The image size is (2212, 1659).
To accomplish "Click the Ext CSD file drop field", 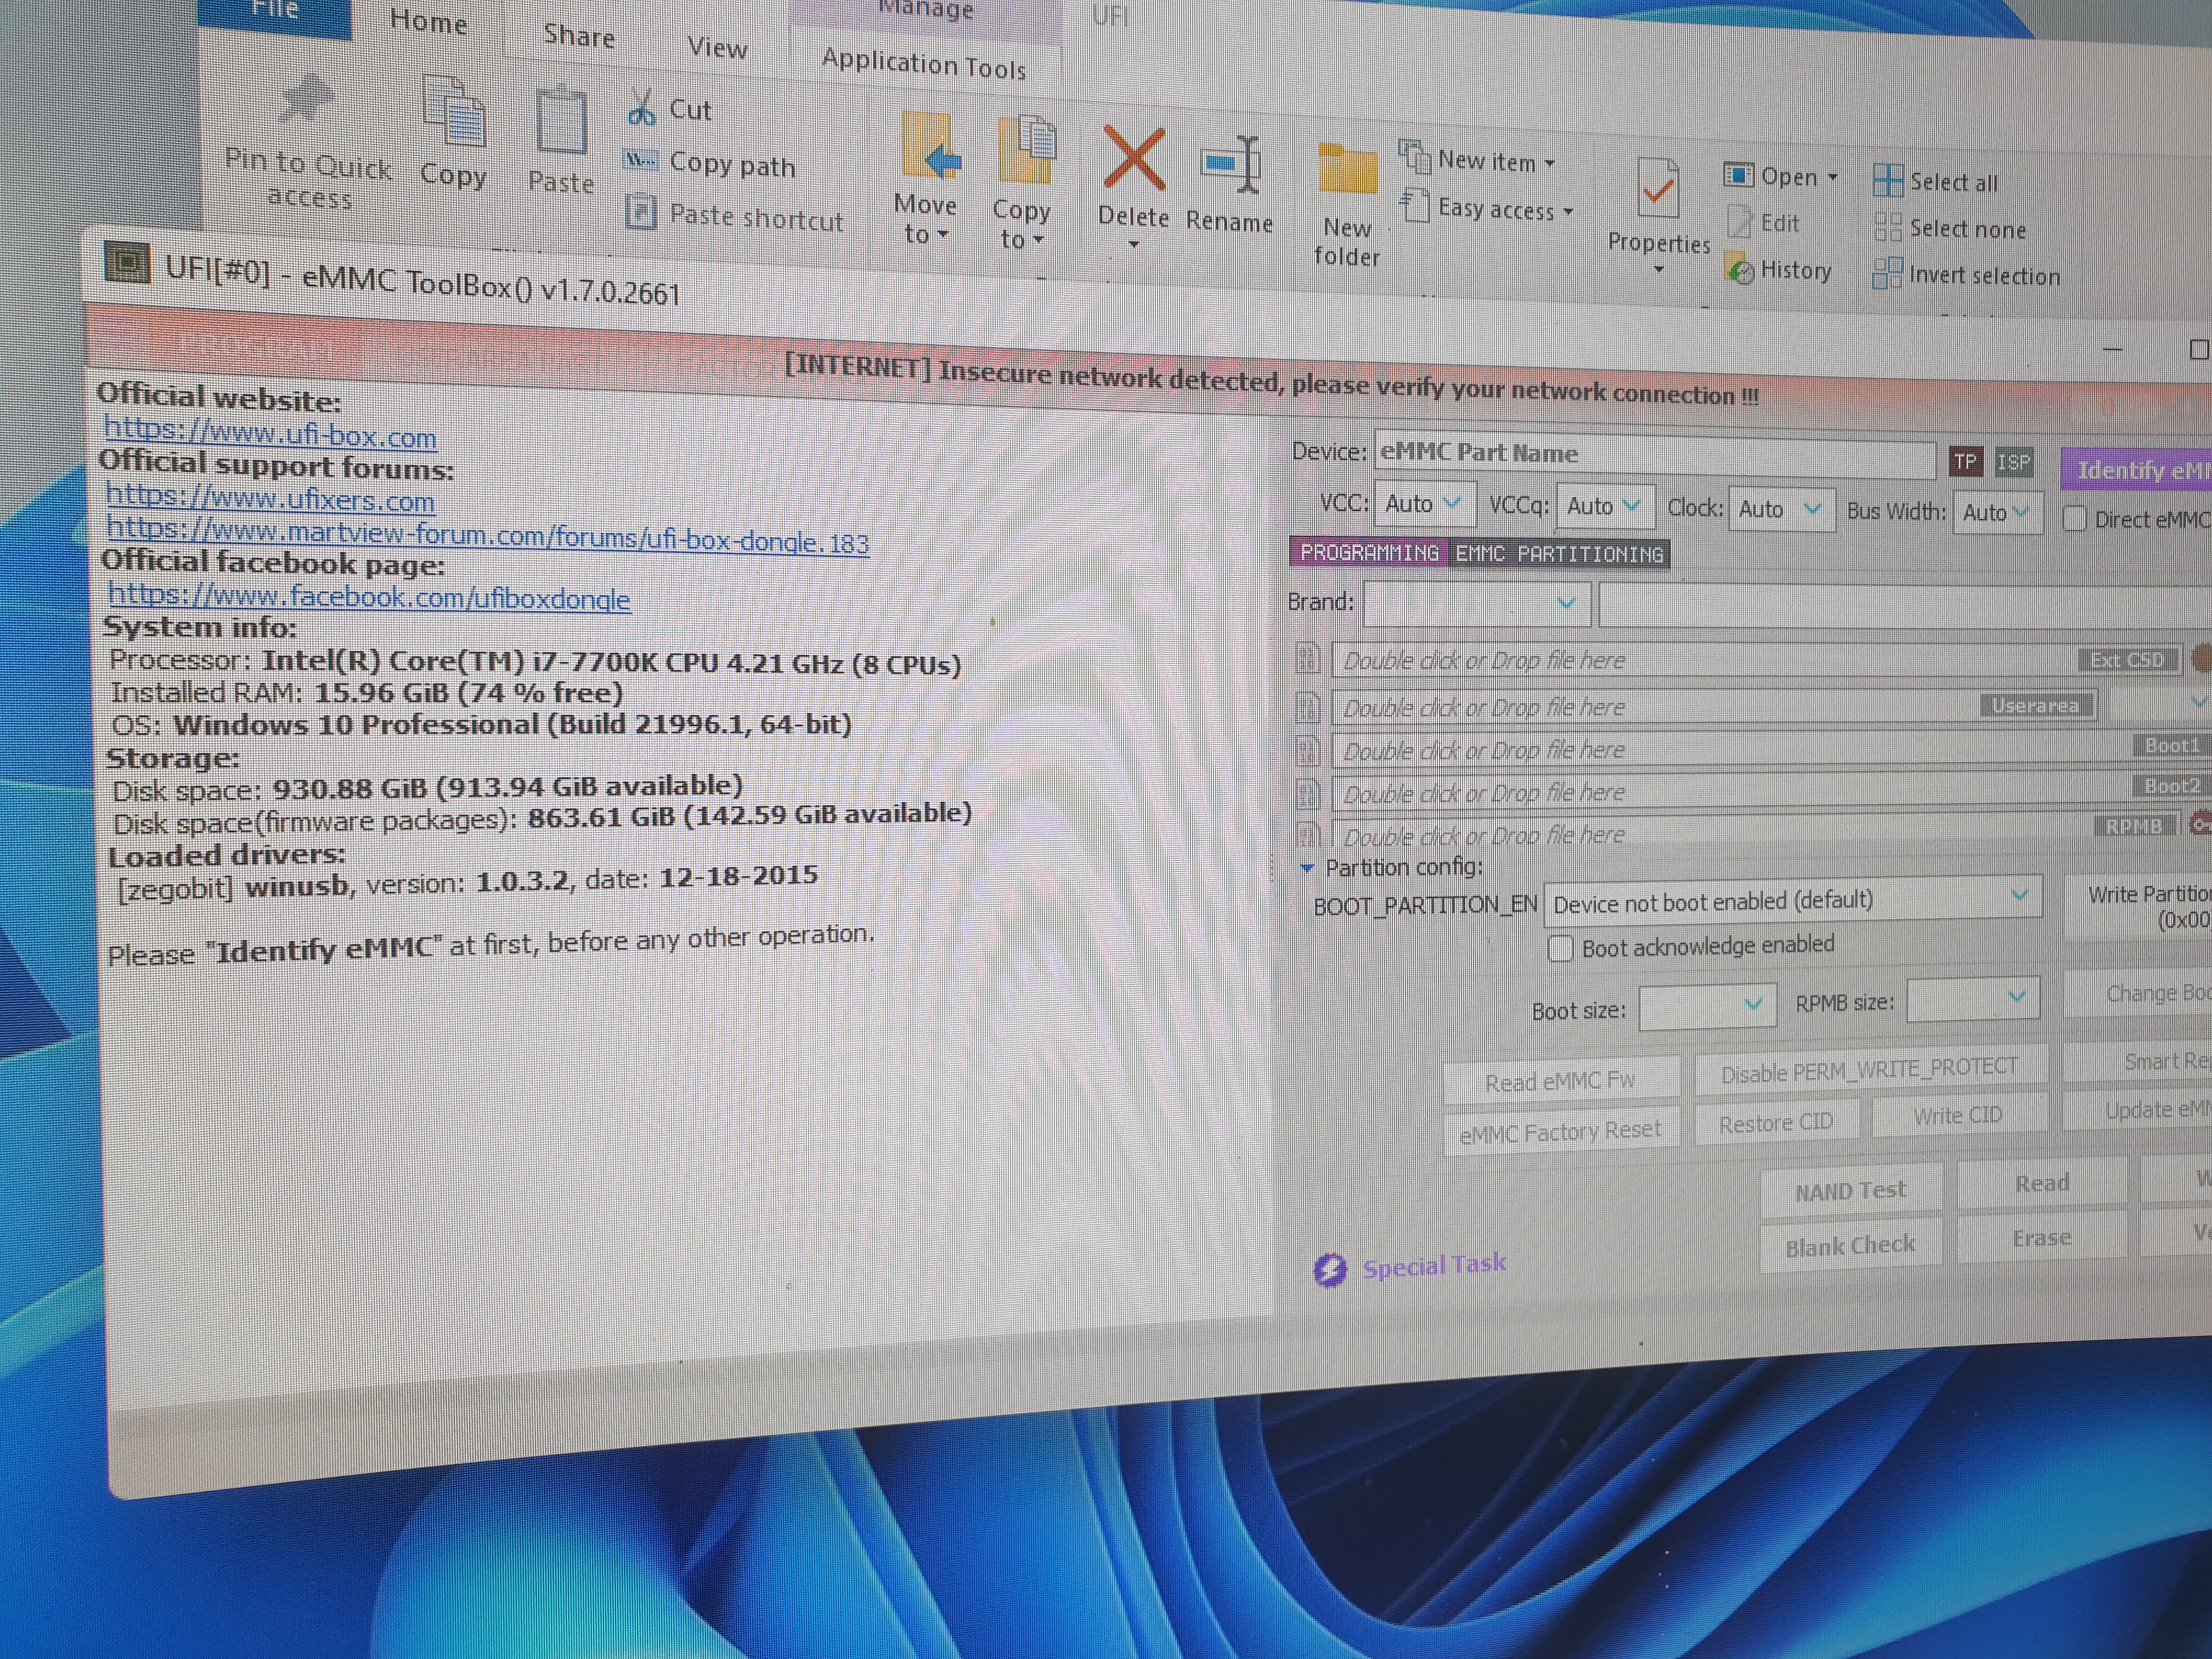I will click(1756, 660).
